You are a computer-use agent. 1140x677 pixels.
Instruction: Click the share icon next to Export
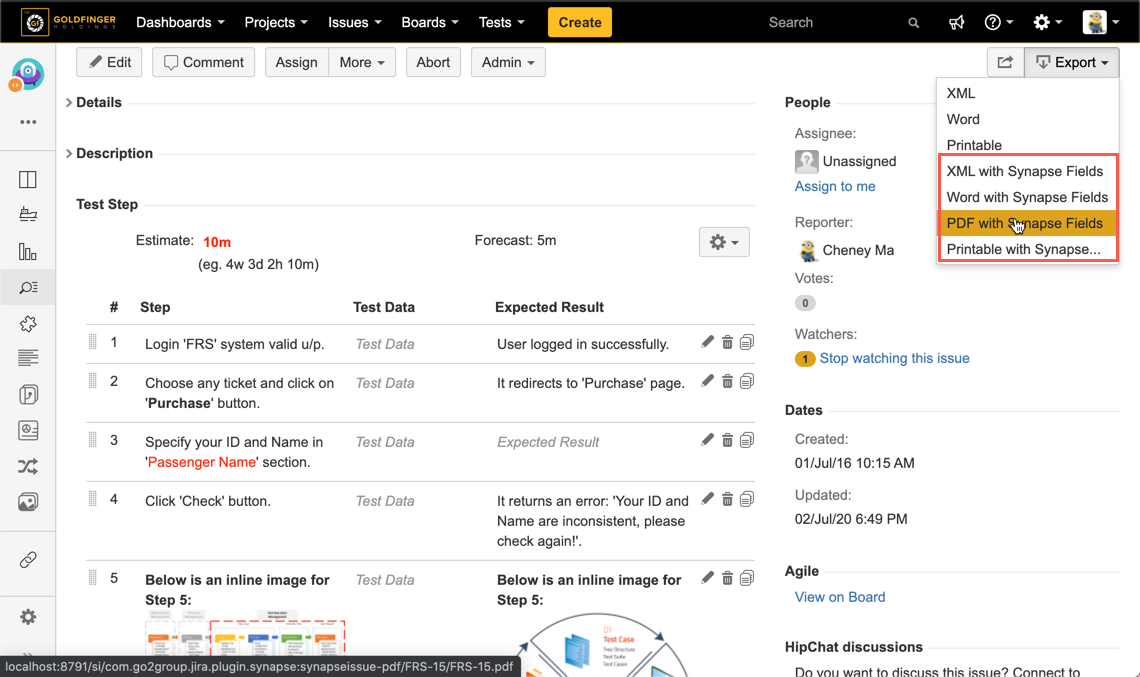pyautogui.click(x=1005, y=62)
